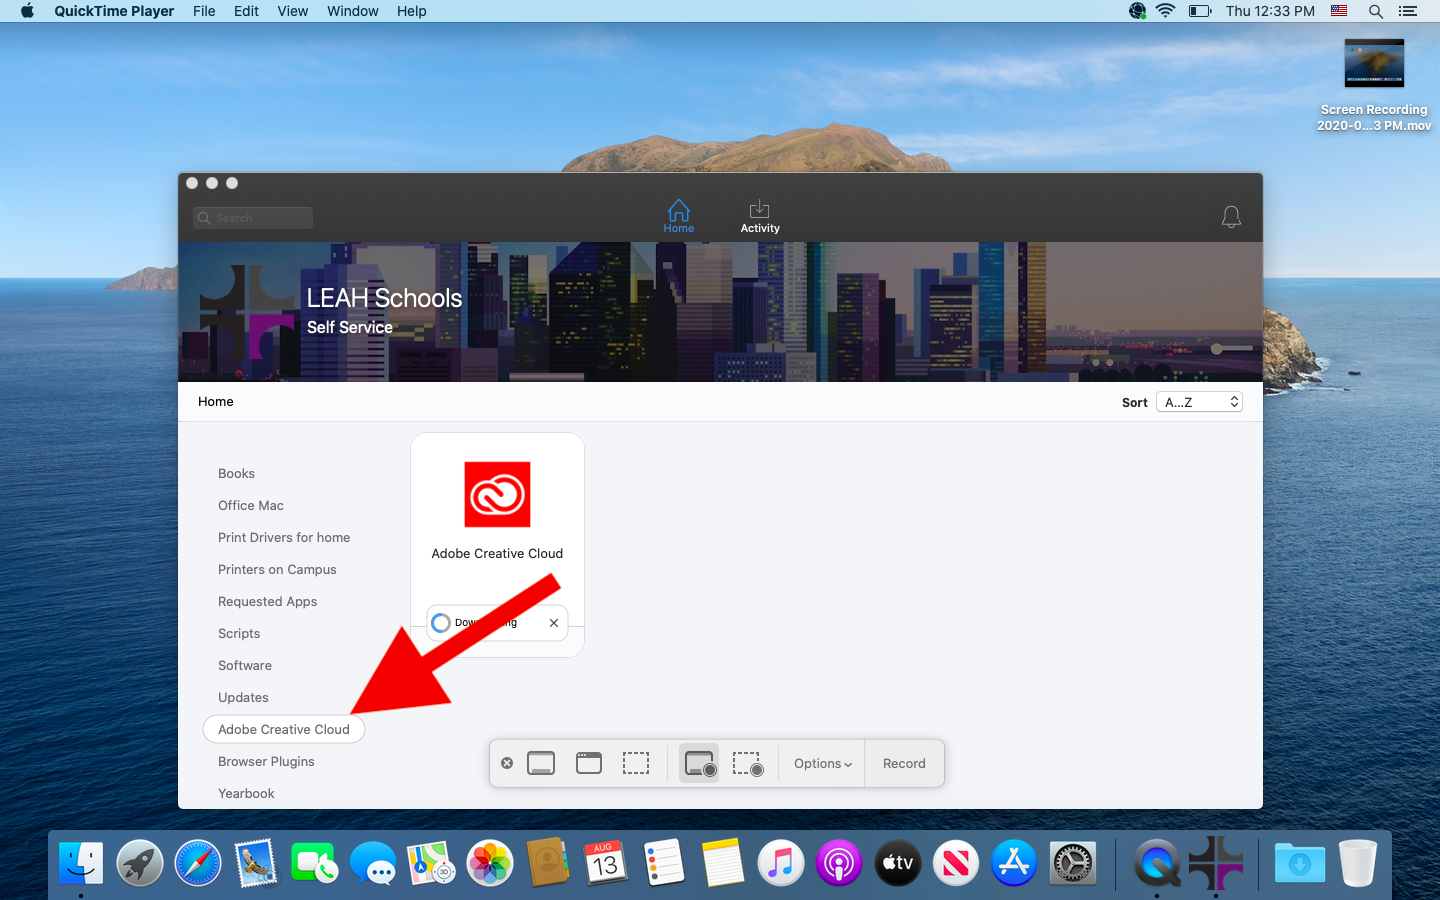Switch to the Activity tab
Viewport: 1440px width, 900px height.
pos(760,216)
